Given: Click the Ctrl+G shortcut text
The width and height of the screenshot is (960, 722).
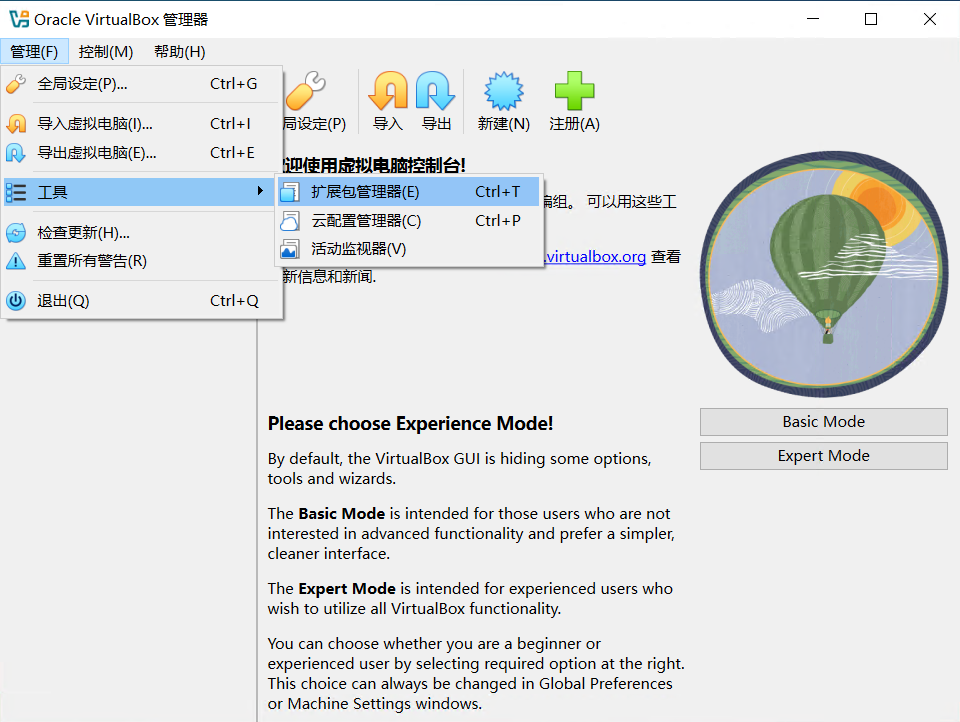Looking at the screenshot, I should [233, 84].
